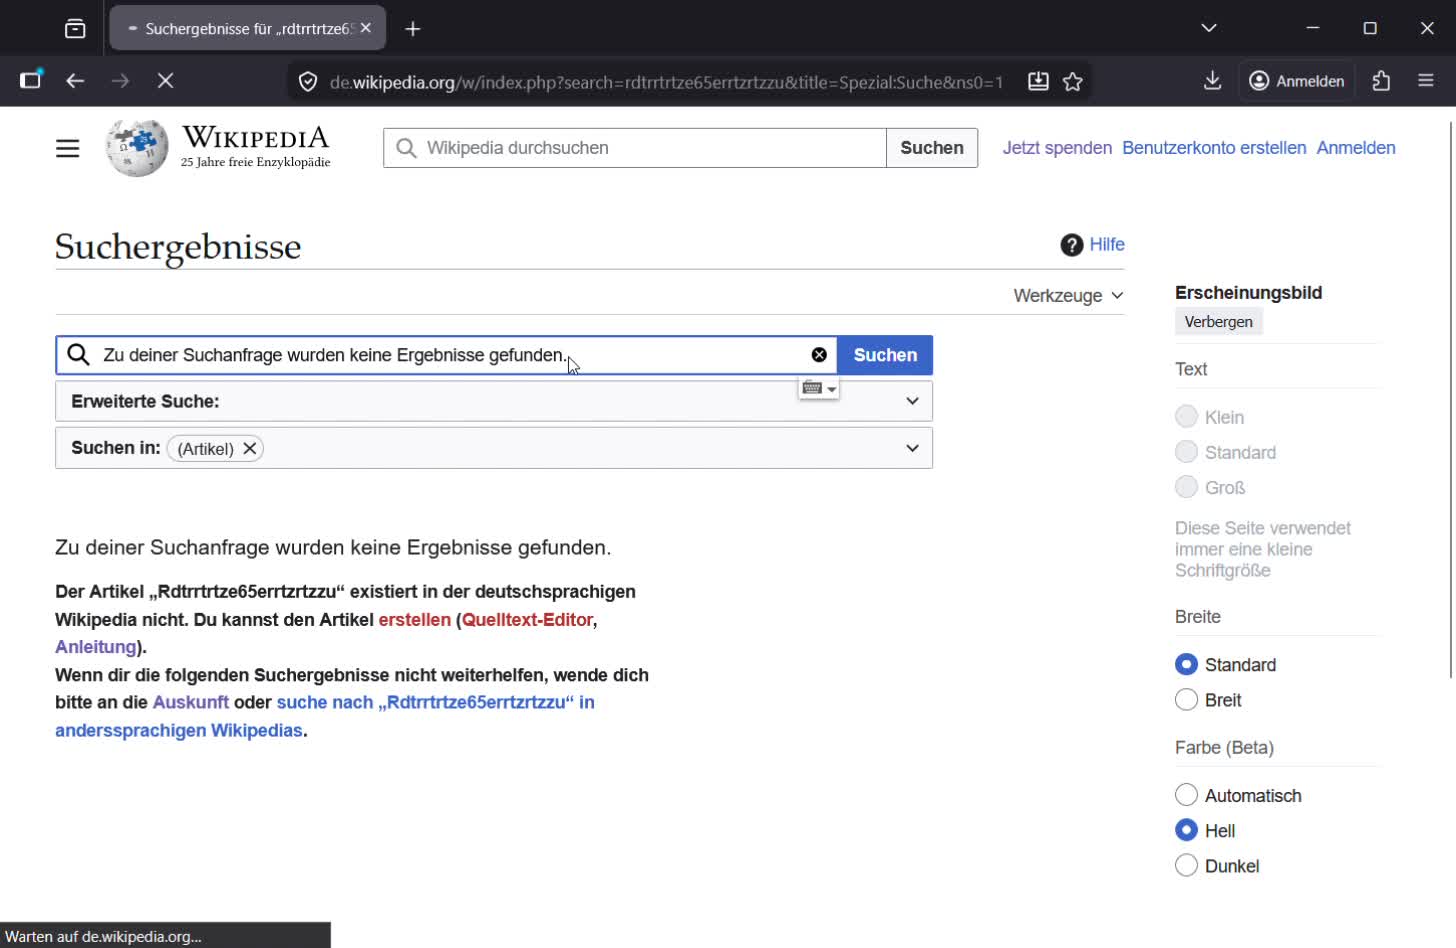The image size is (1456, 948).
Task: Select Automatisch under Farbe (Beta)
Action: 1186,794
